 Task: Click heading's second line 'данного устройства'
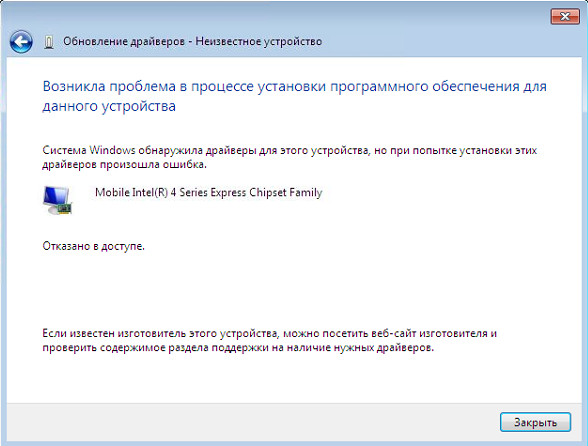(x=109, y=106)
